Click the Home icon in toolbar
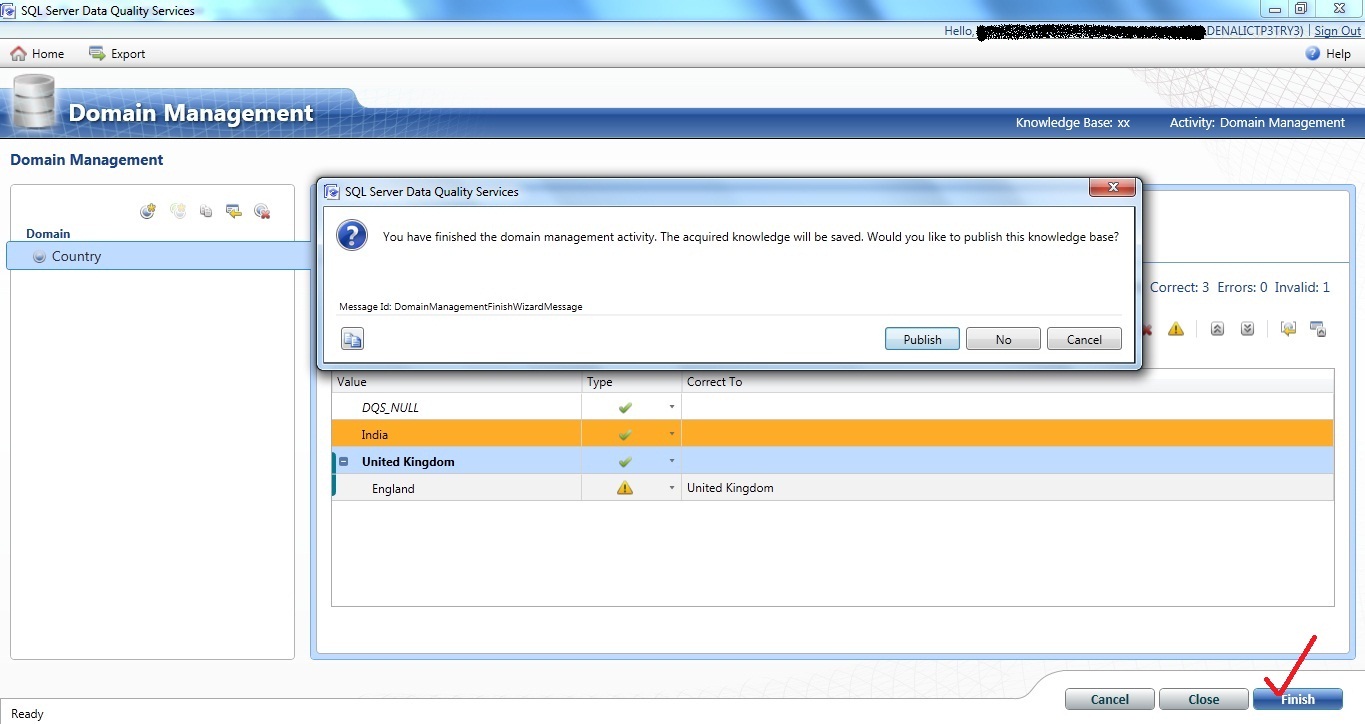 (18, 53)
